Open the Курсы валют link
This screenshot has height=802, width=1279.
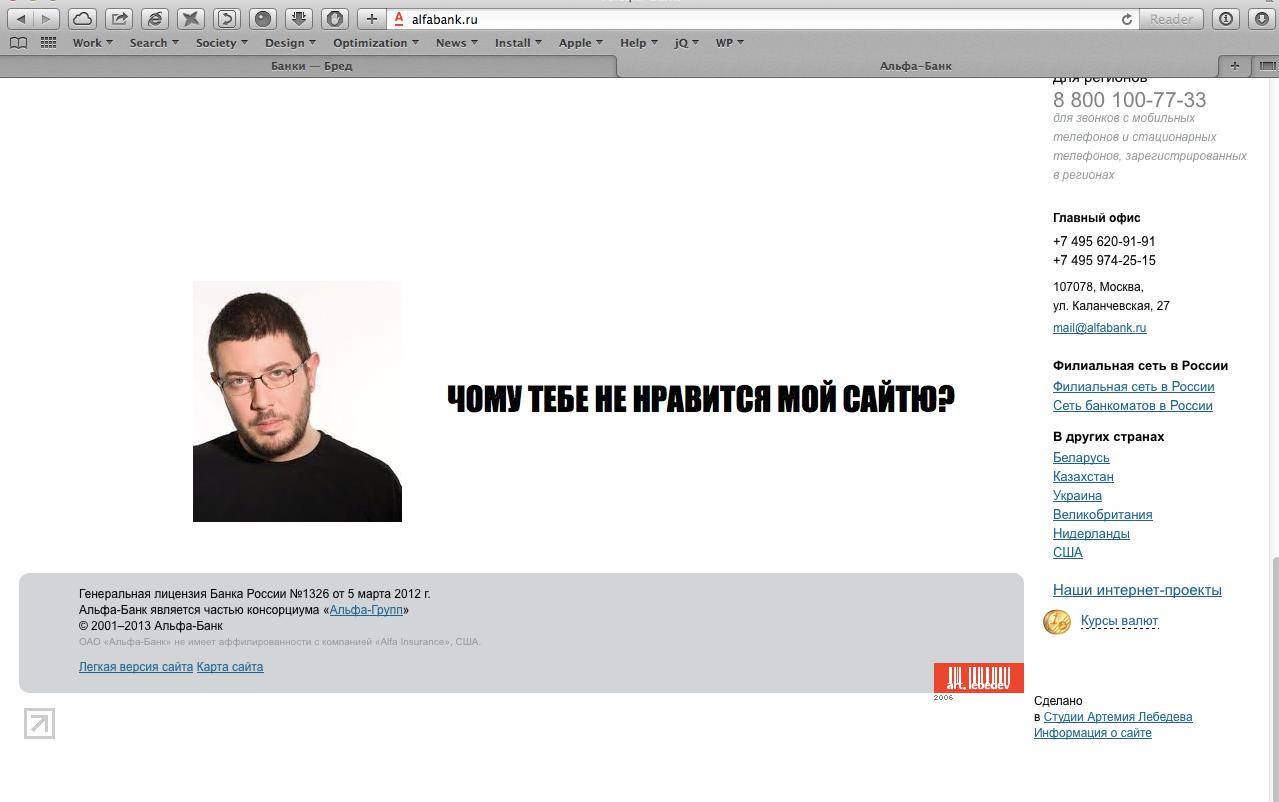[x=1119, y=621]
